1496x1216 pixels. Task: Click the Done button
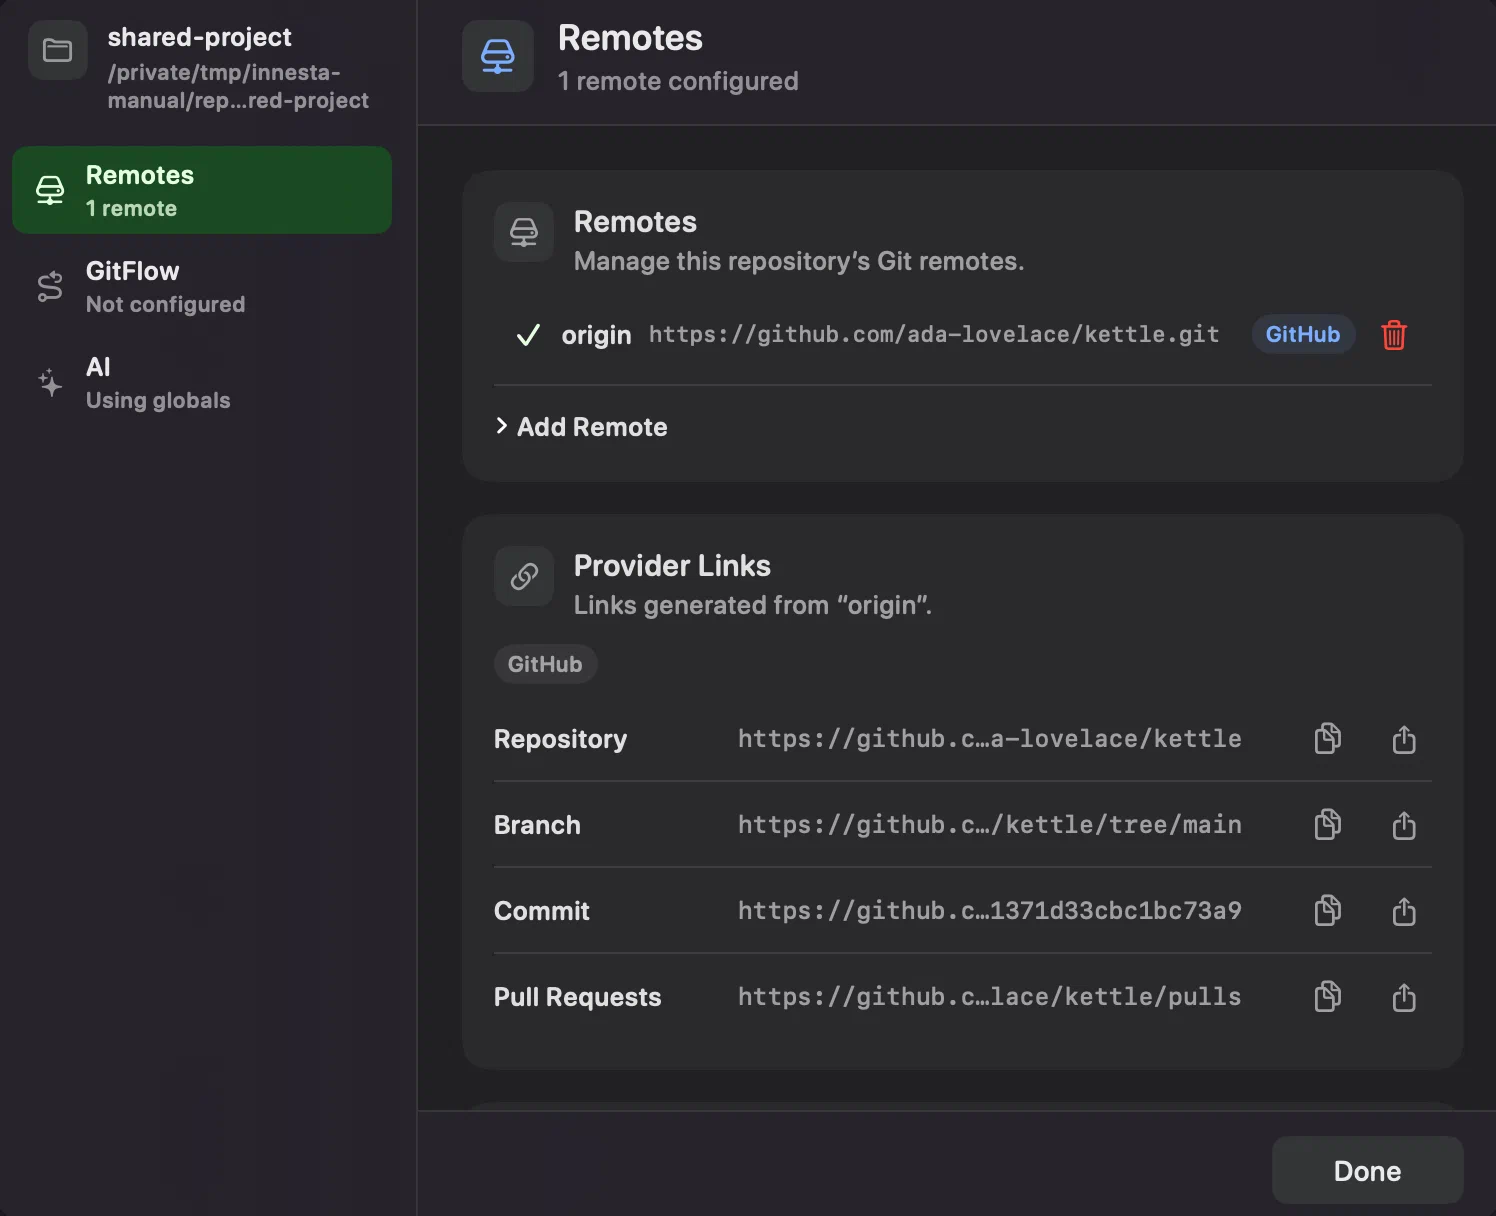tap(1367, 1170)
